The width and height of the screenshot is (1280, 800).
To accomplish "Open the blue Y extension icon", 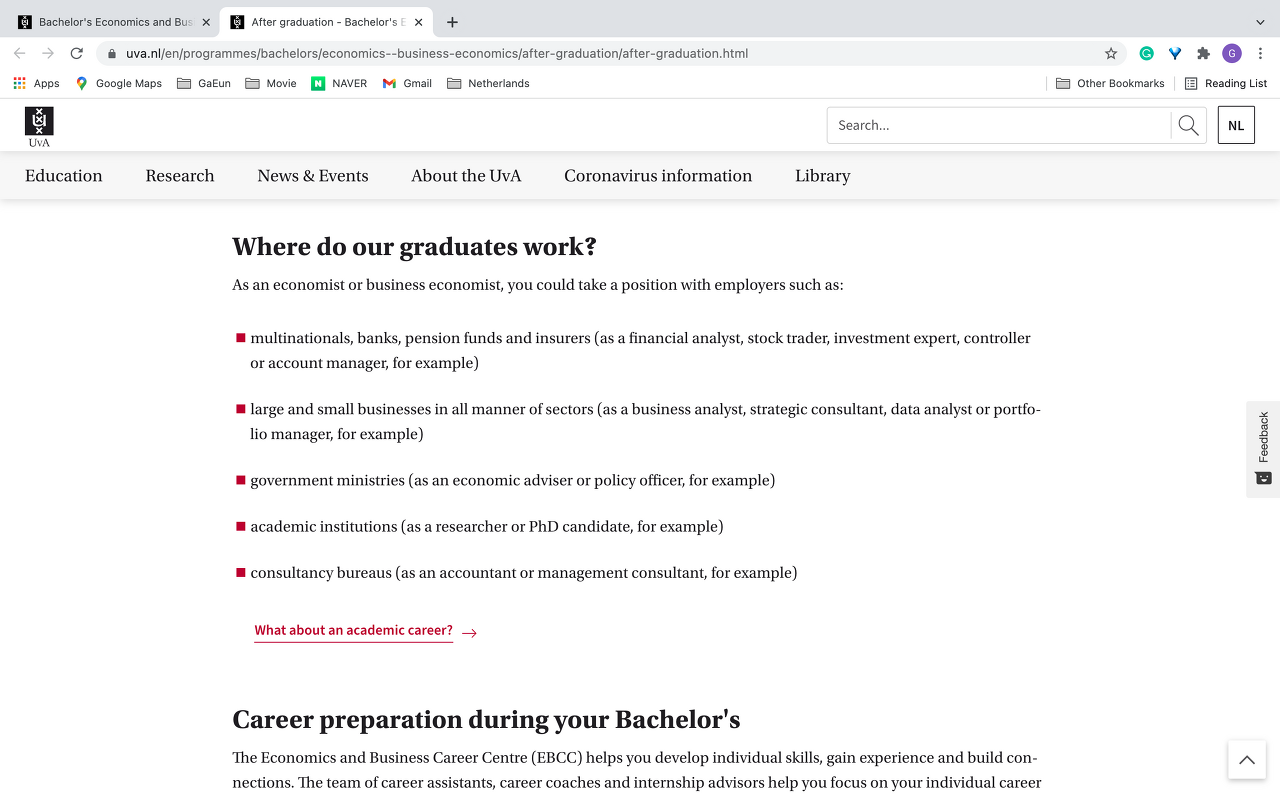I will pyautogui.click(x=1175, y=54).
